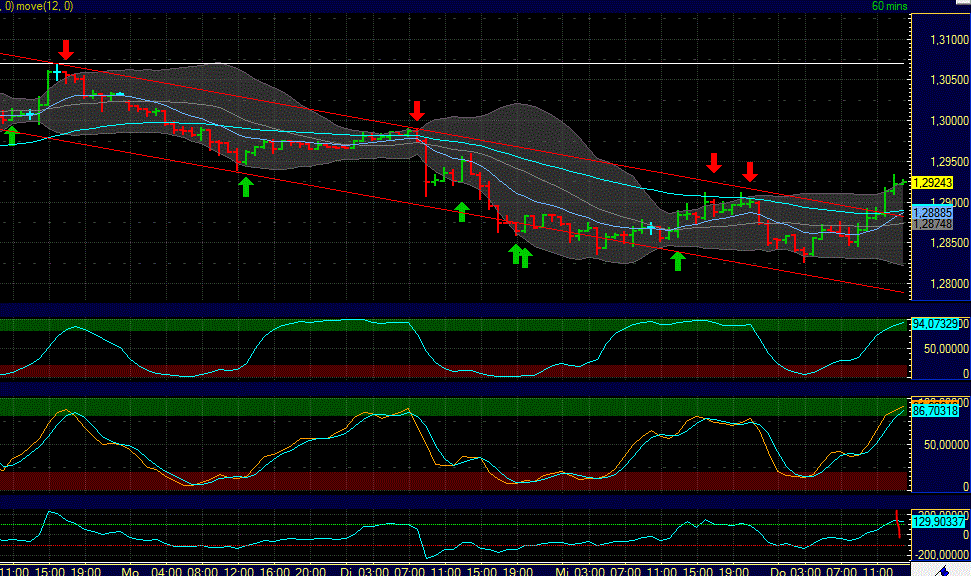Viewport: 971px width, 576px height.
Task: Click the red sell arrow at the chart top-left
Action: (x=65, y=48)
